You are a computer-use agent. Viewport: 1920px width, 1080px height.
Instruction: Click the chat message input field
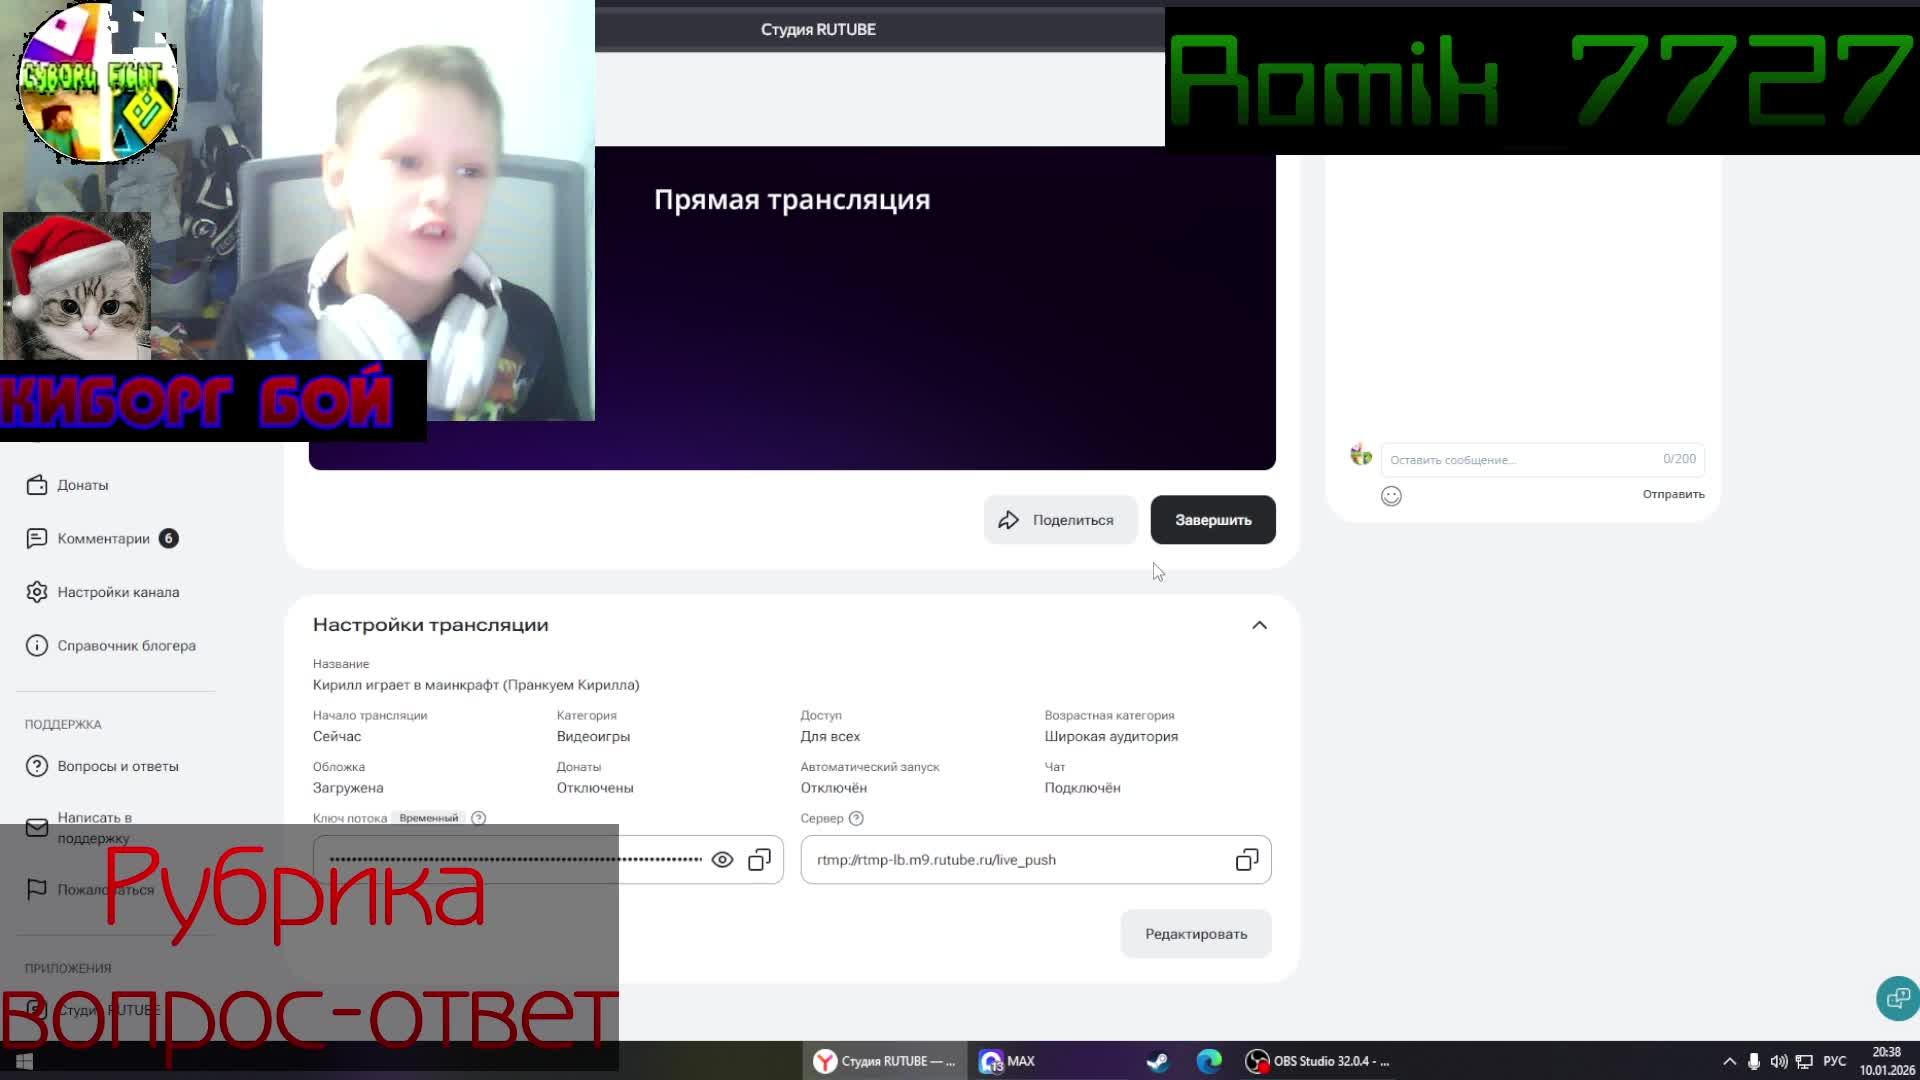[1520, 460]
